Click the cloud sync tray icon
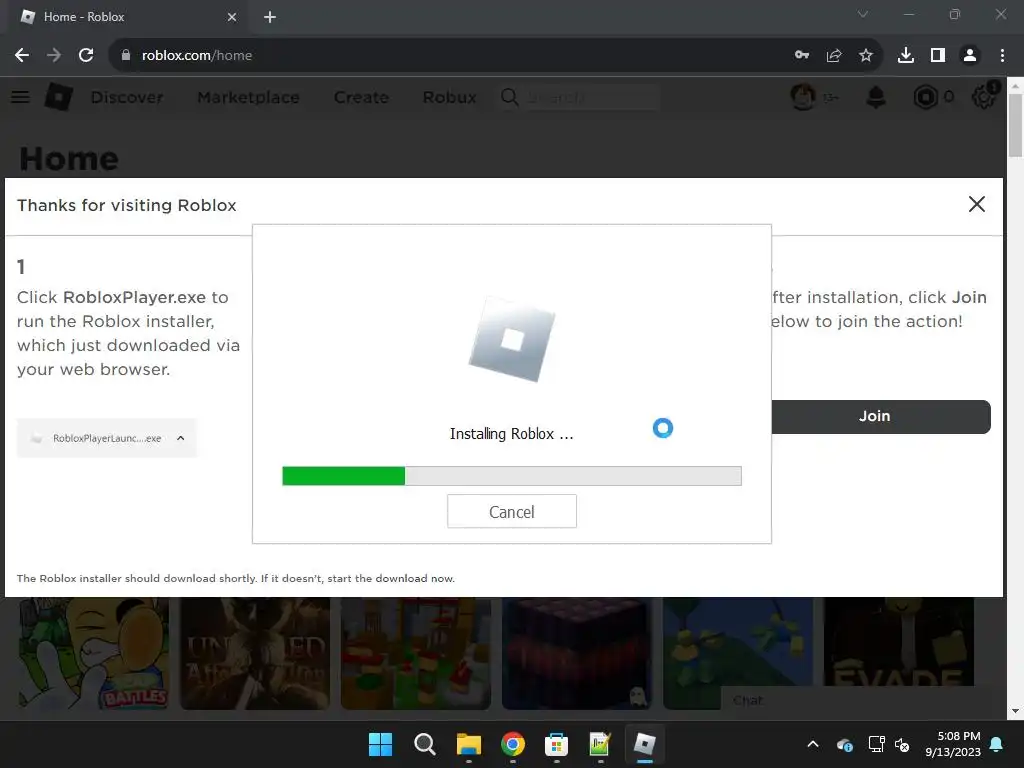 pos(844,744)
